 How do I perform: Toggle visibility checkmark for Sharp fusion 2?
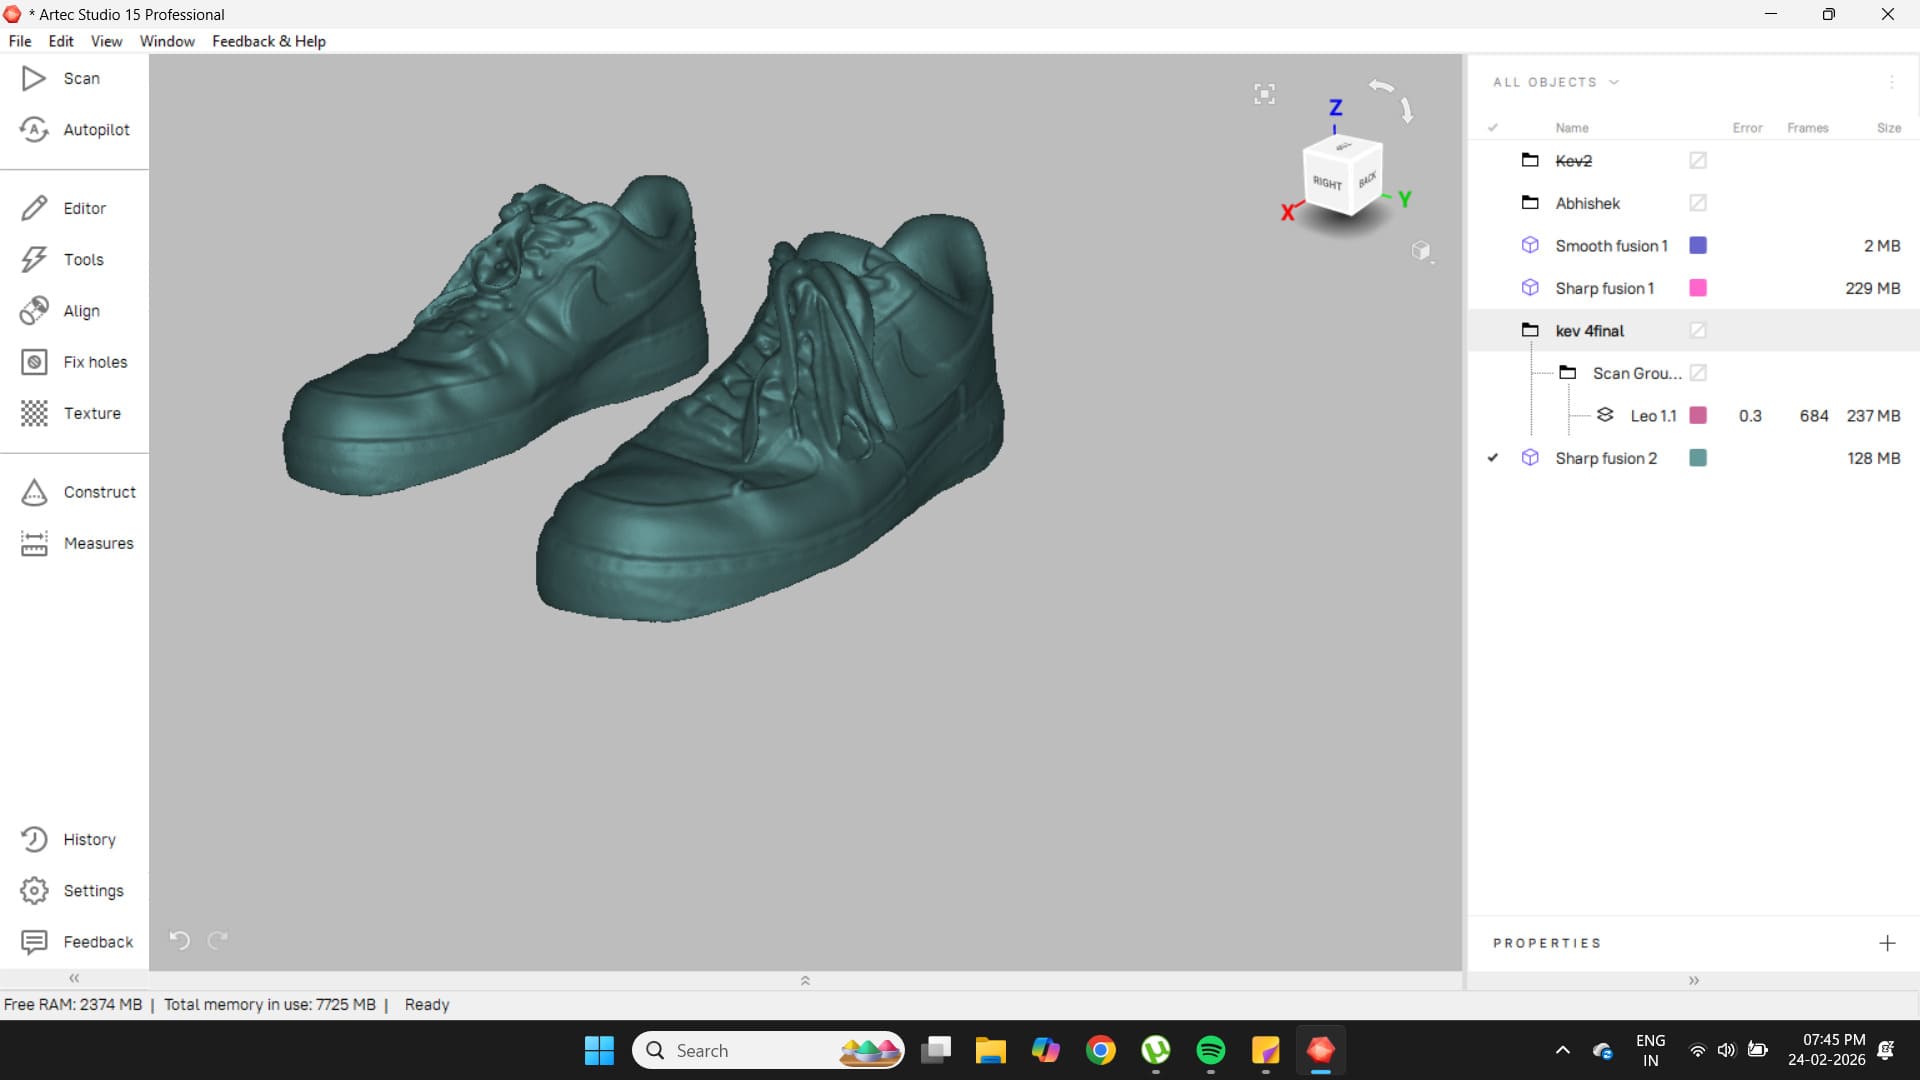[1493, 458]
